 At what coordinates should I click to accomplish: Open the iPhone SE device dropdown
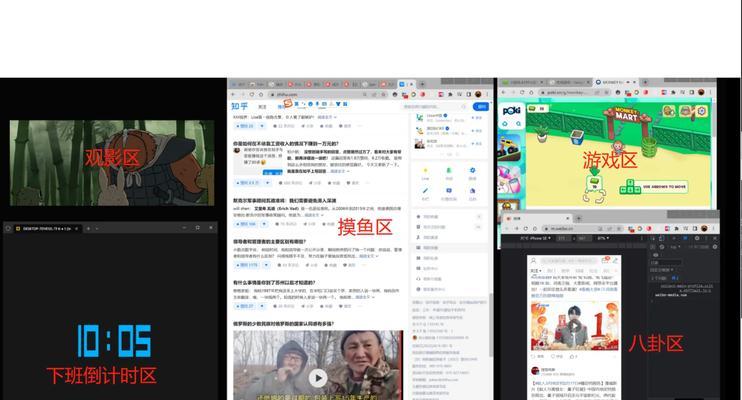(x=537, y=238)
